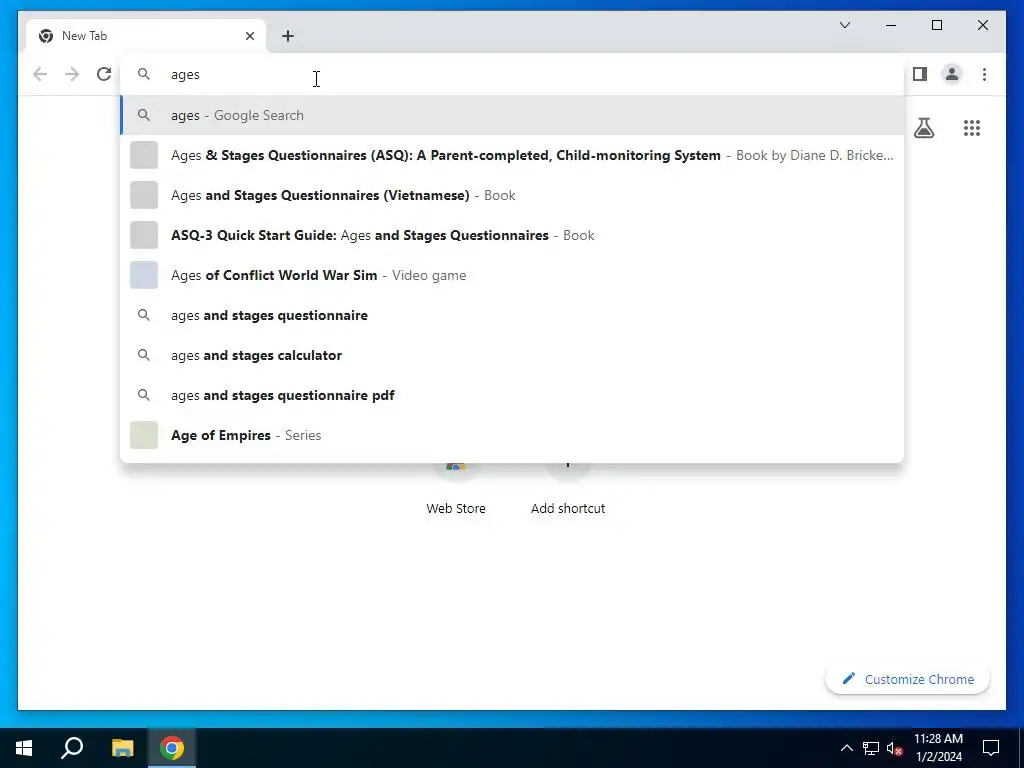
Task: Open the Search Labs flask icon
Action: click(923, 128)
